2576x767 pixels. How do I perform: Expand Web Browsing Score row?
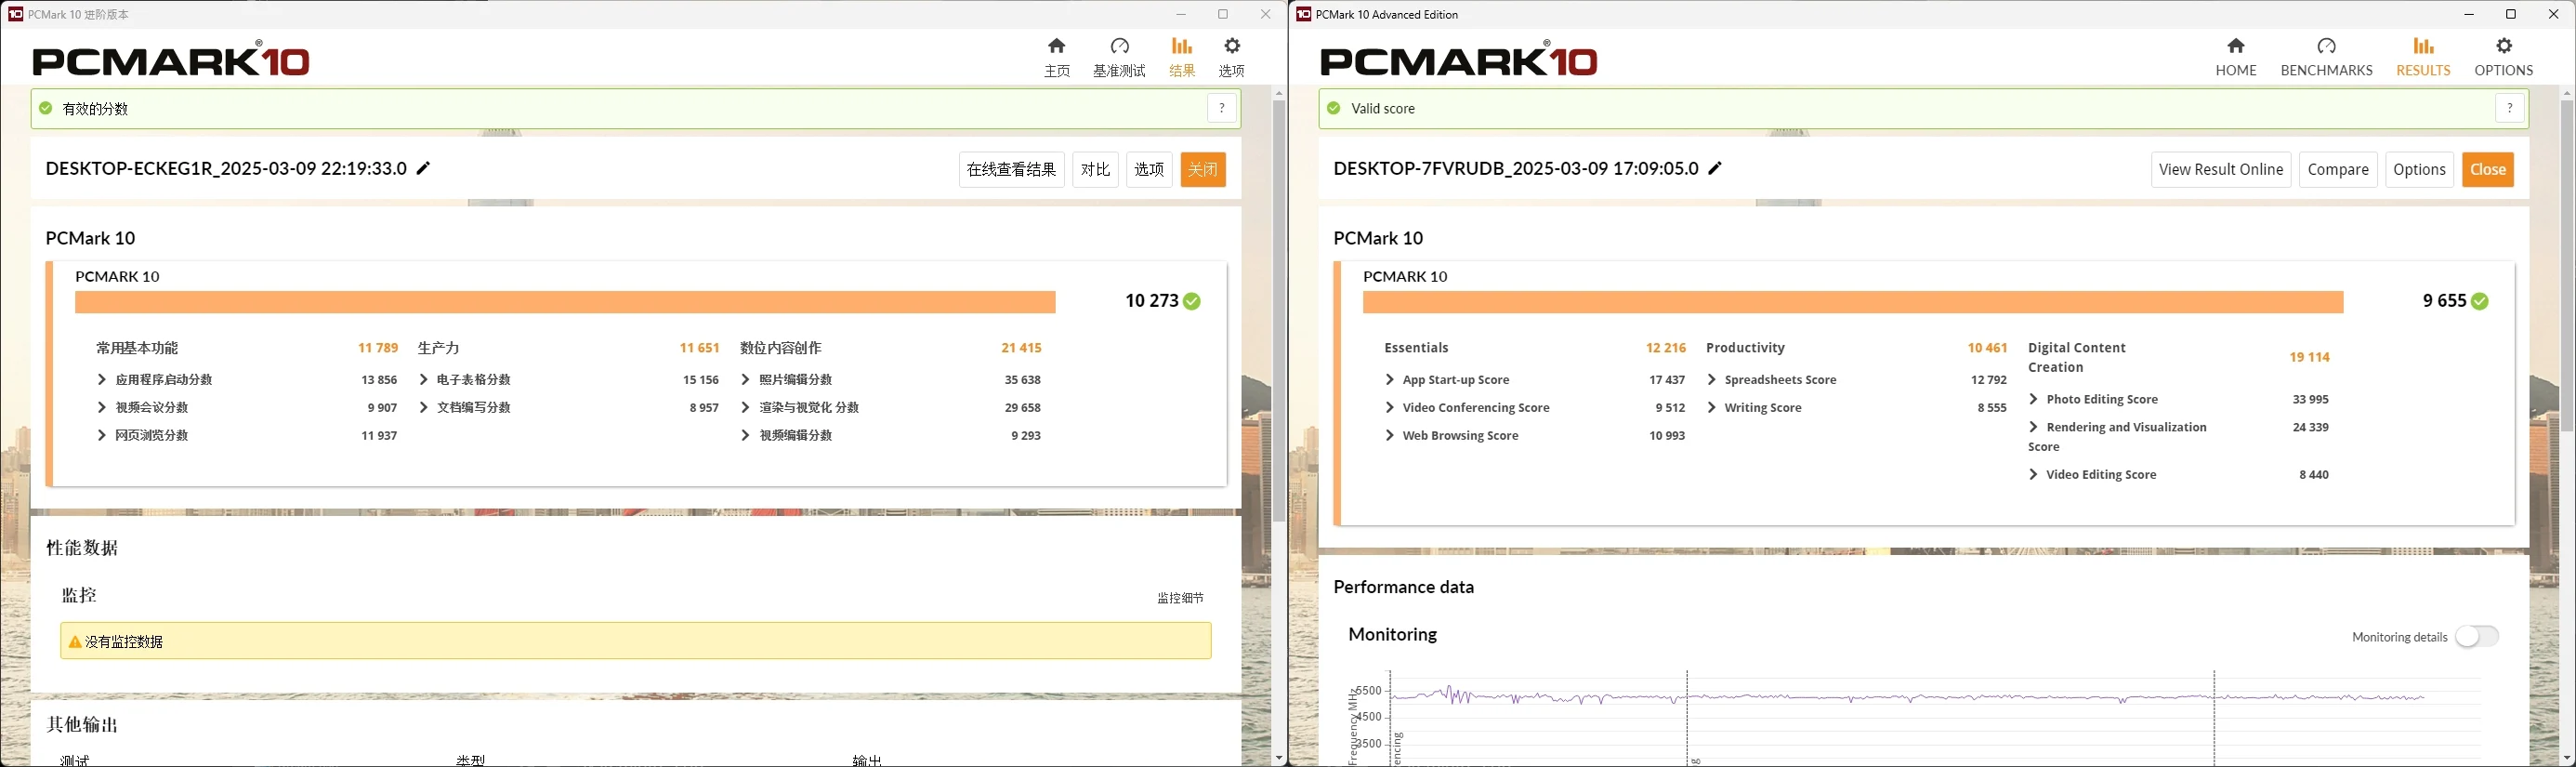point(1390,436)
